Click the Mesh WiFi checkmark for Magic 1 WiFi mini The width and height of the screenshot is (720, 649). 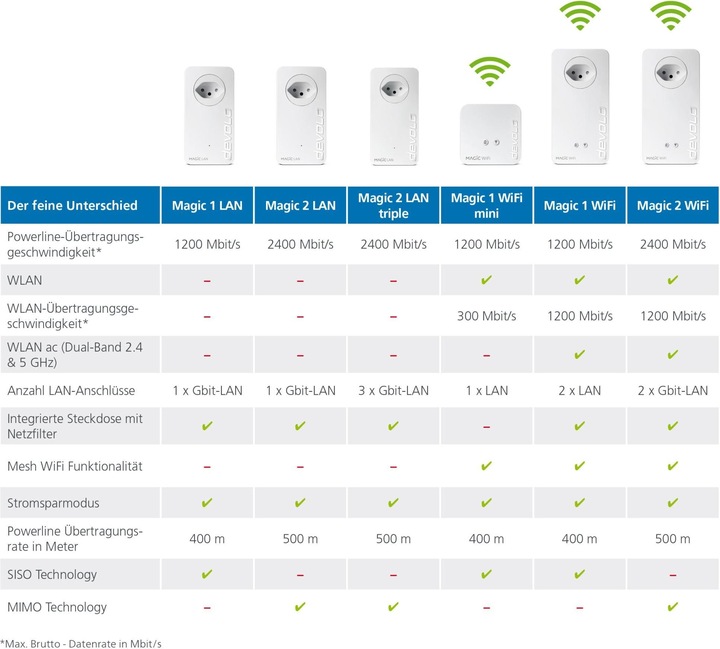[486, 466]
